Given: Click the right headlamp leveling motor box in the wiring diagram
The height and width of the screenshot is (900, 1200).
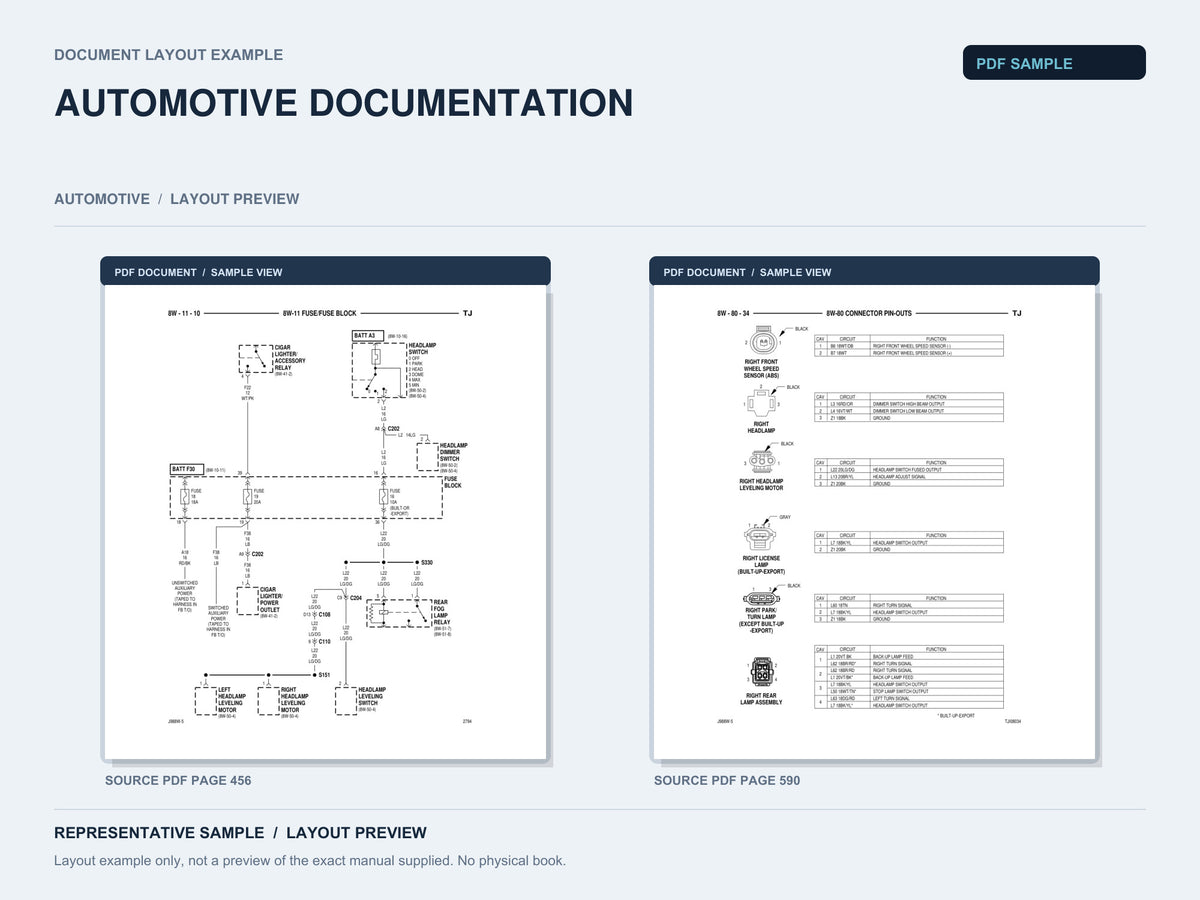Looking at the screenshot, I should tap(268, 701).
